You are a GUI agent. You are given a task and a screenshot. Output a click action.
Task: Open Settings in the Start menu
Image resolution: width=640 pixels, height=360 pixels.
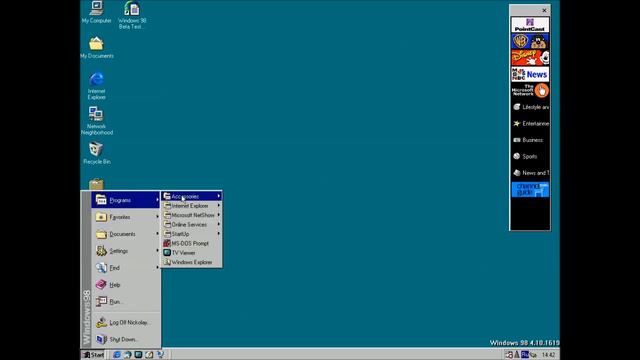click(125, 251)
